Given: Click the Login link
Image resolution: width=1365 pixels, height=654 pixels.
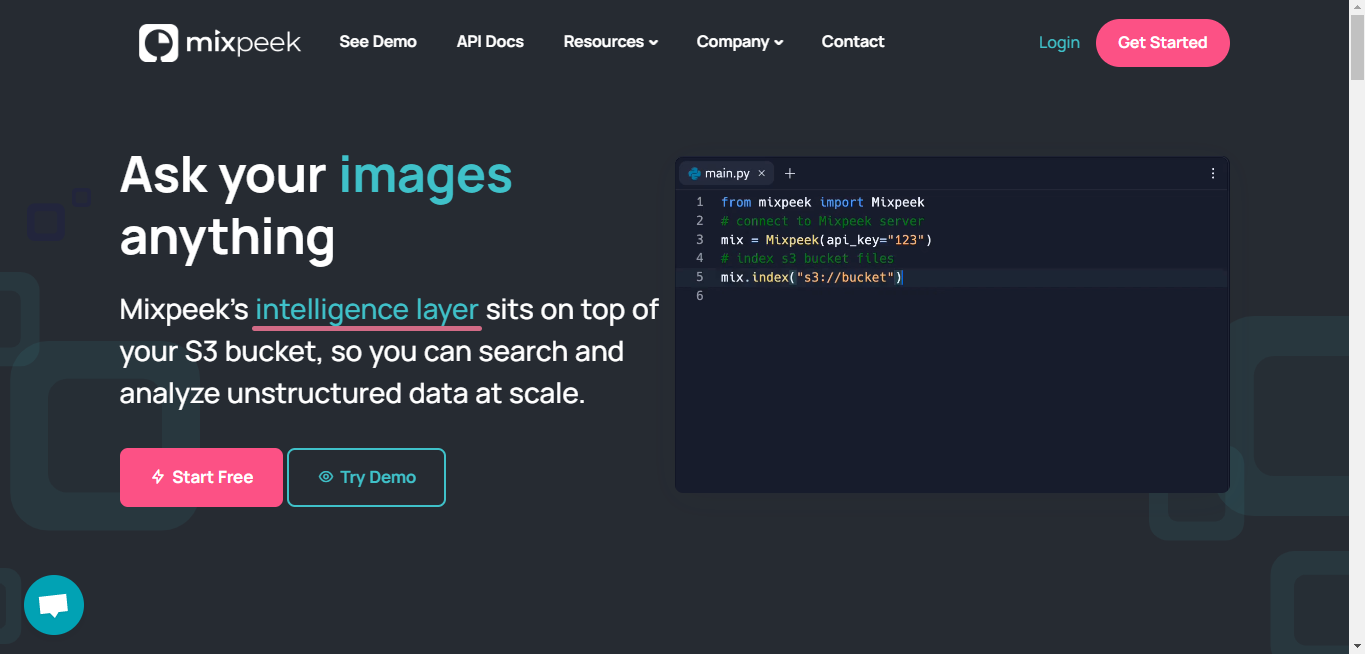Looking at the screenshot, I should click(1059, 42).
